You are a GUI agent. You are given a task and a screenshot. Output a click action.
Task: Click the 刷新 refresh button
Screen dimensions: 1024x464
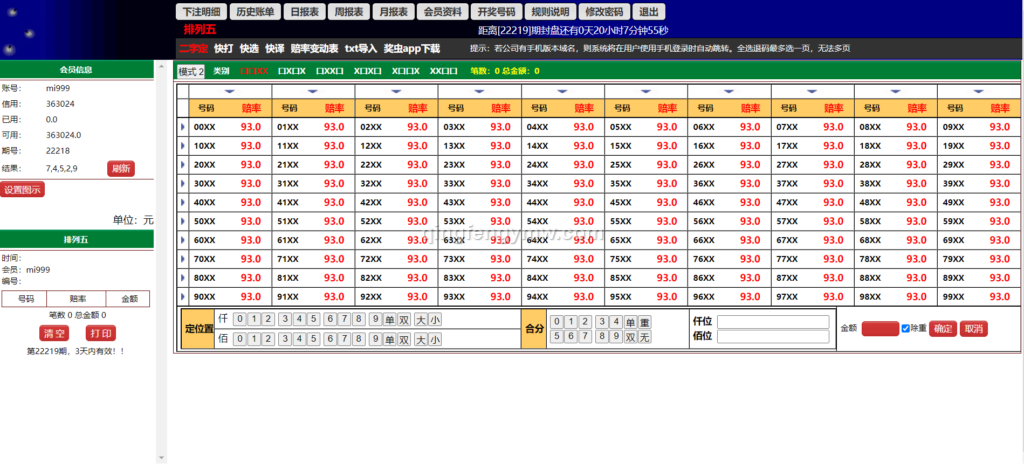coord(120,168)
